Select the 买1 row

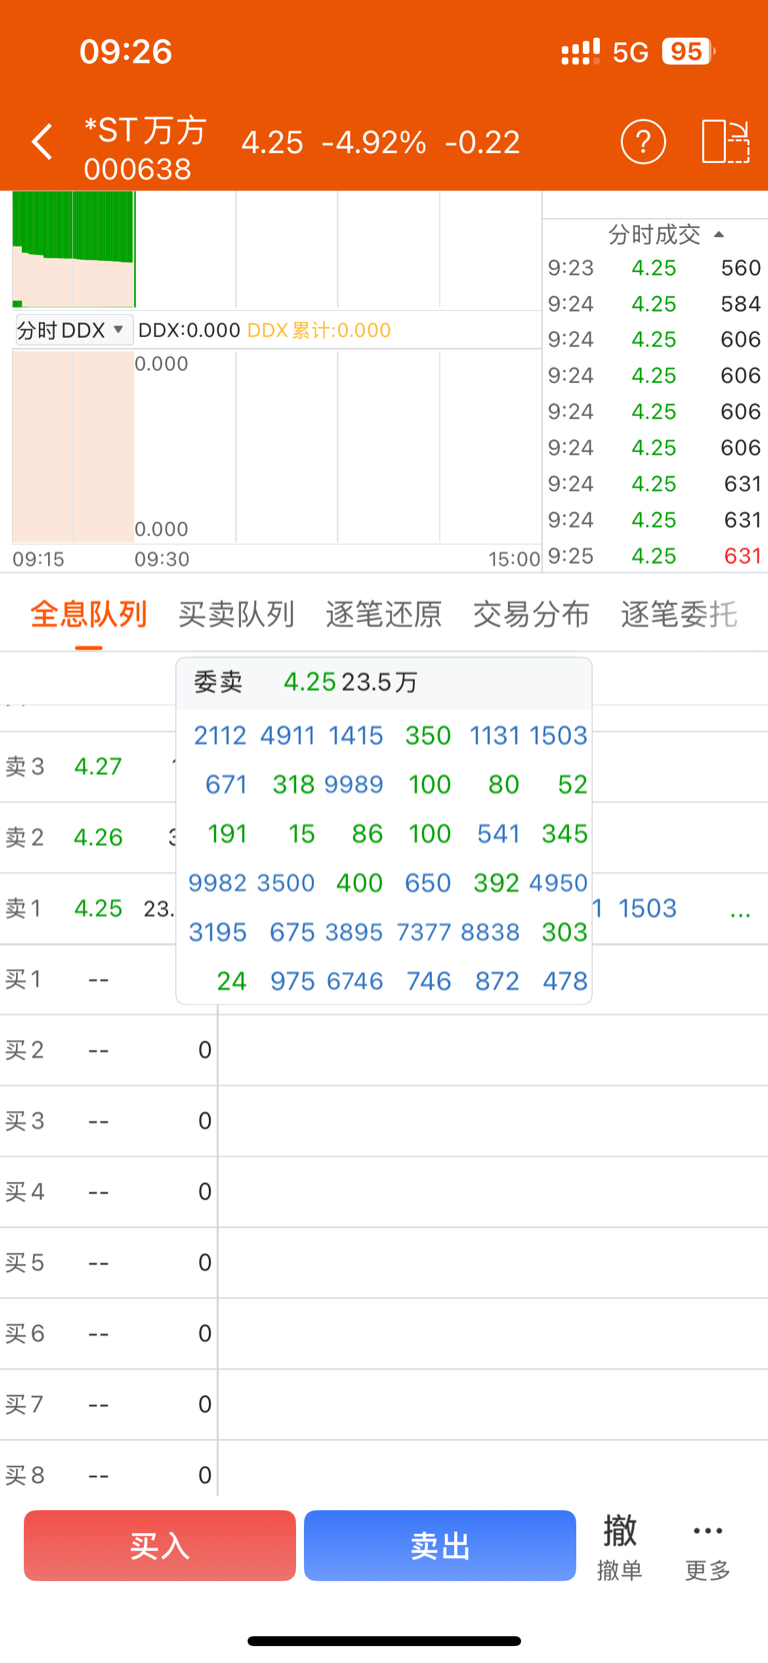[x=384, y=980]
